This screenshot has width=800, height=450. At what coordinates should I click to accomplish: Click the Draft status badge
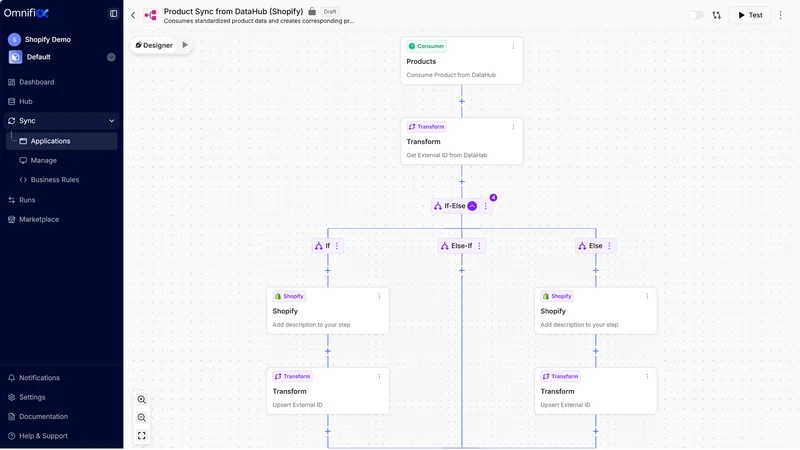point(330,12)
